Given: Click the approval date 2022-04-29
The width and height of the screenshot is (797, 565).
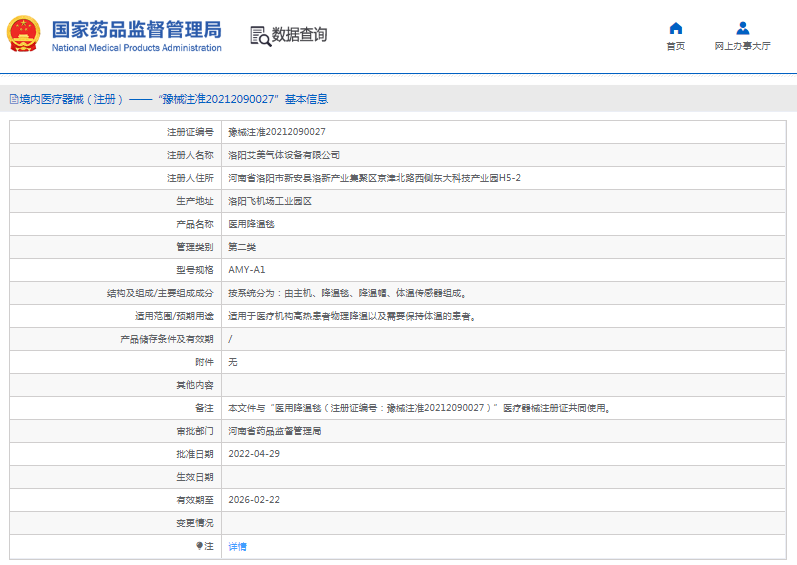Looking at the screenshot, I should click(x=253, y=454).
